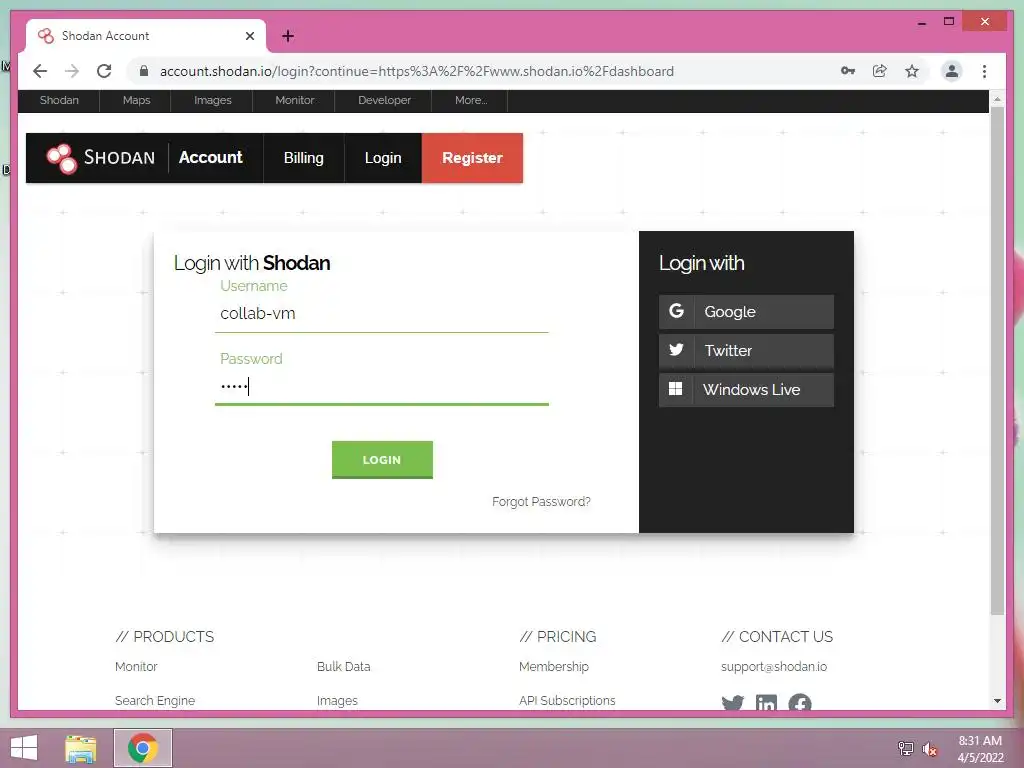Click the Forgot Password? link

[x=541, y=502]
